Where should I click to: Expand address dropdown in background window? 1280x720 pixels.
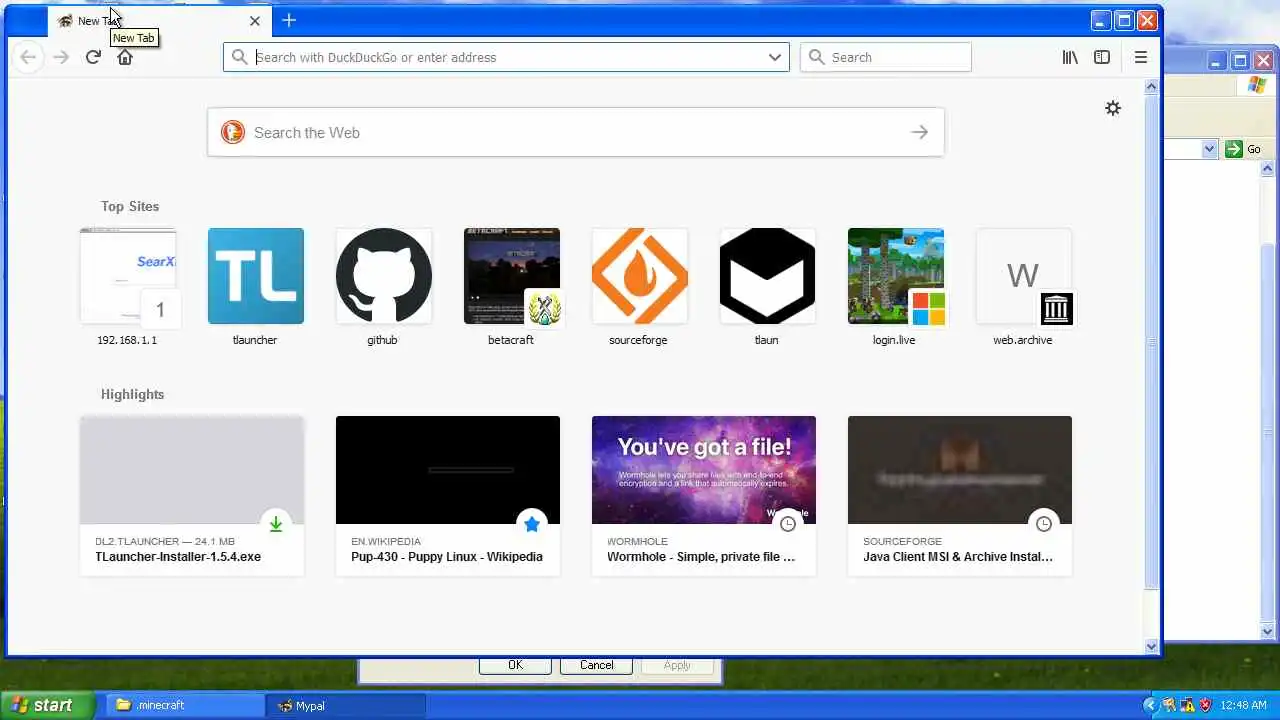coord(1209,149)
